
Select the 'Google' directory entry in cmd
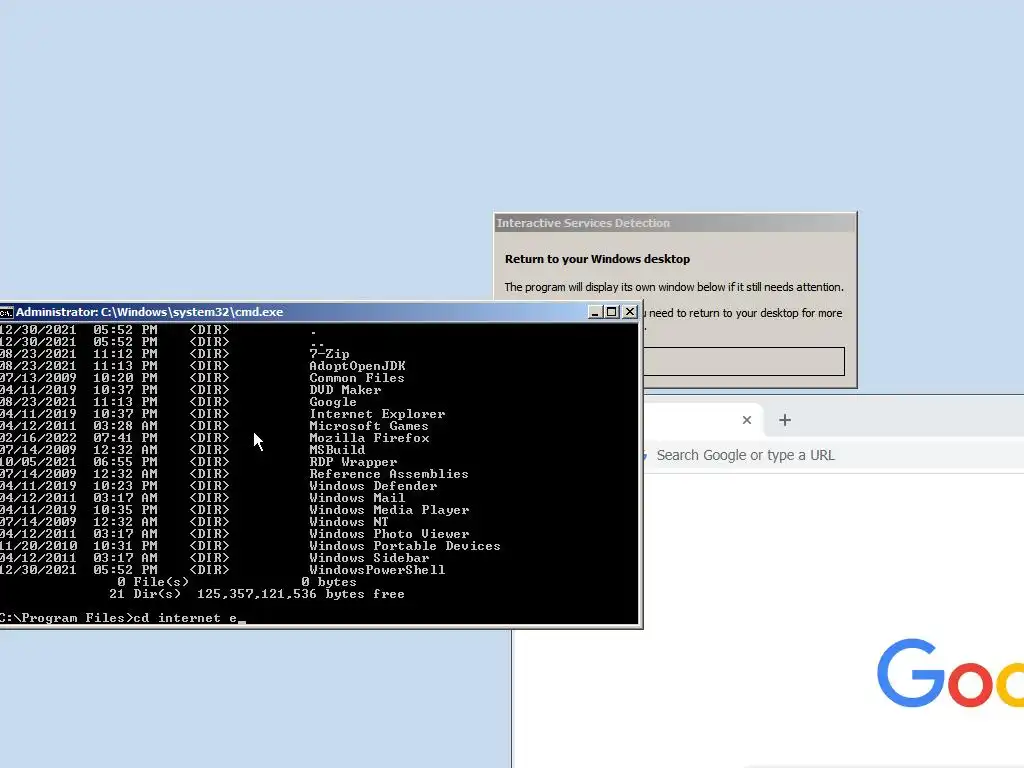click(x=332, y=402)
